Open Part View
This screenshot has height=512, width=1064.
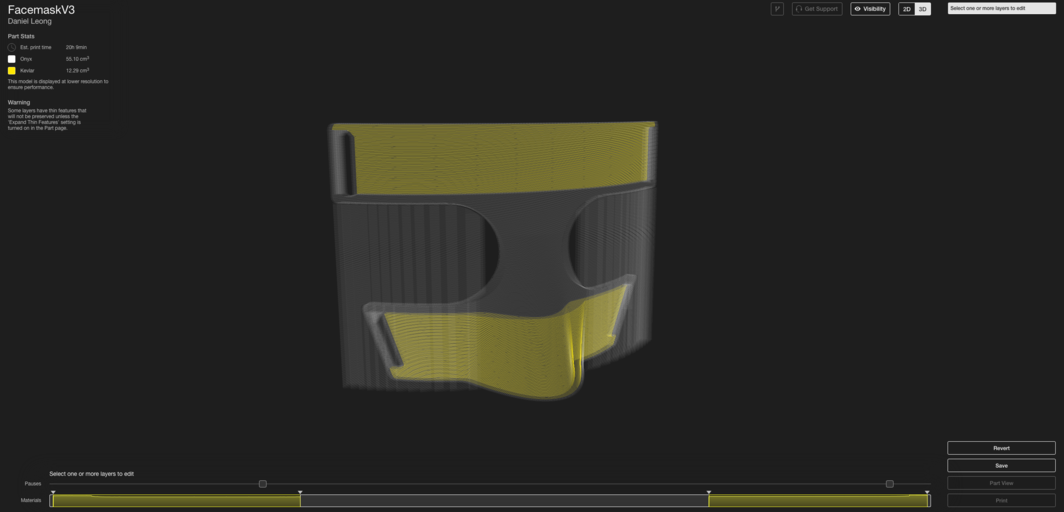pyautogui.click(x=1001, y=483)
